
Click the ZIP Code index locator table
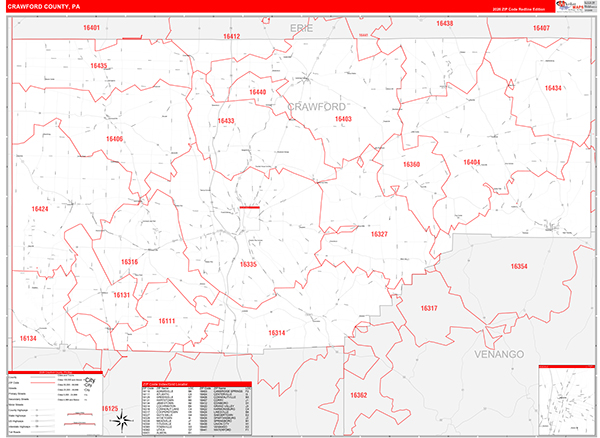pos(197,408)
